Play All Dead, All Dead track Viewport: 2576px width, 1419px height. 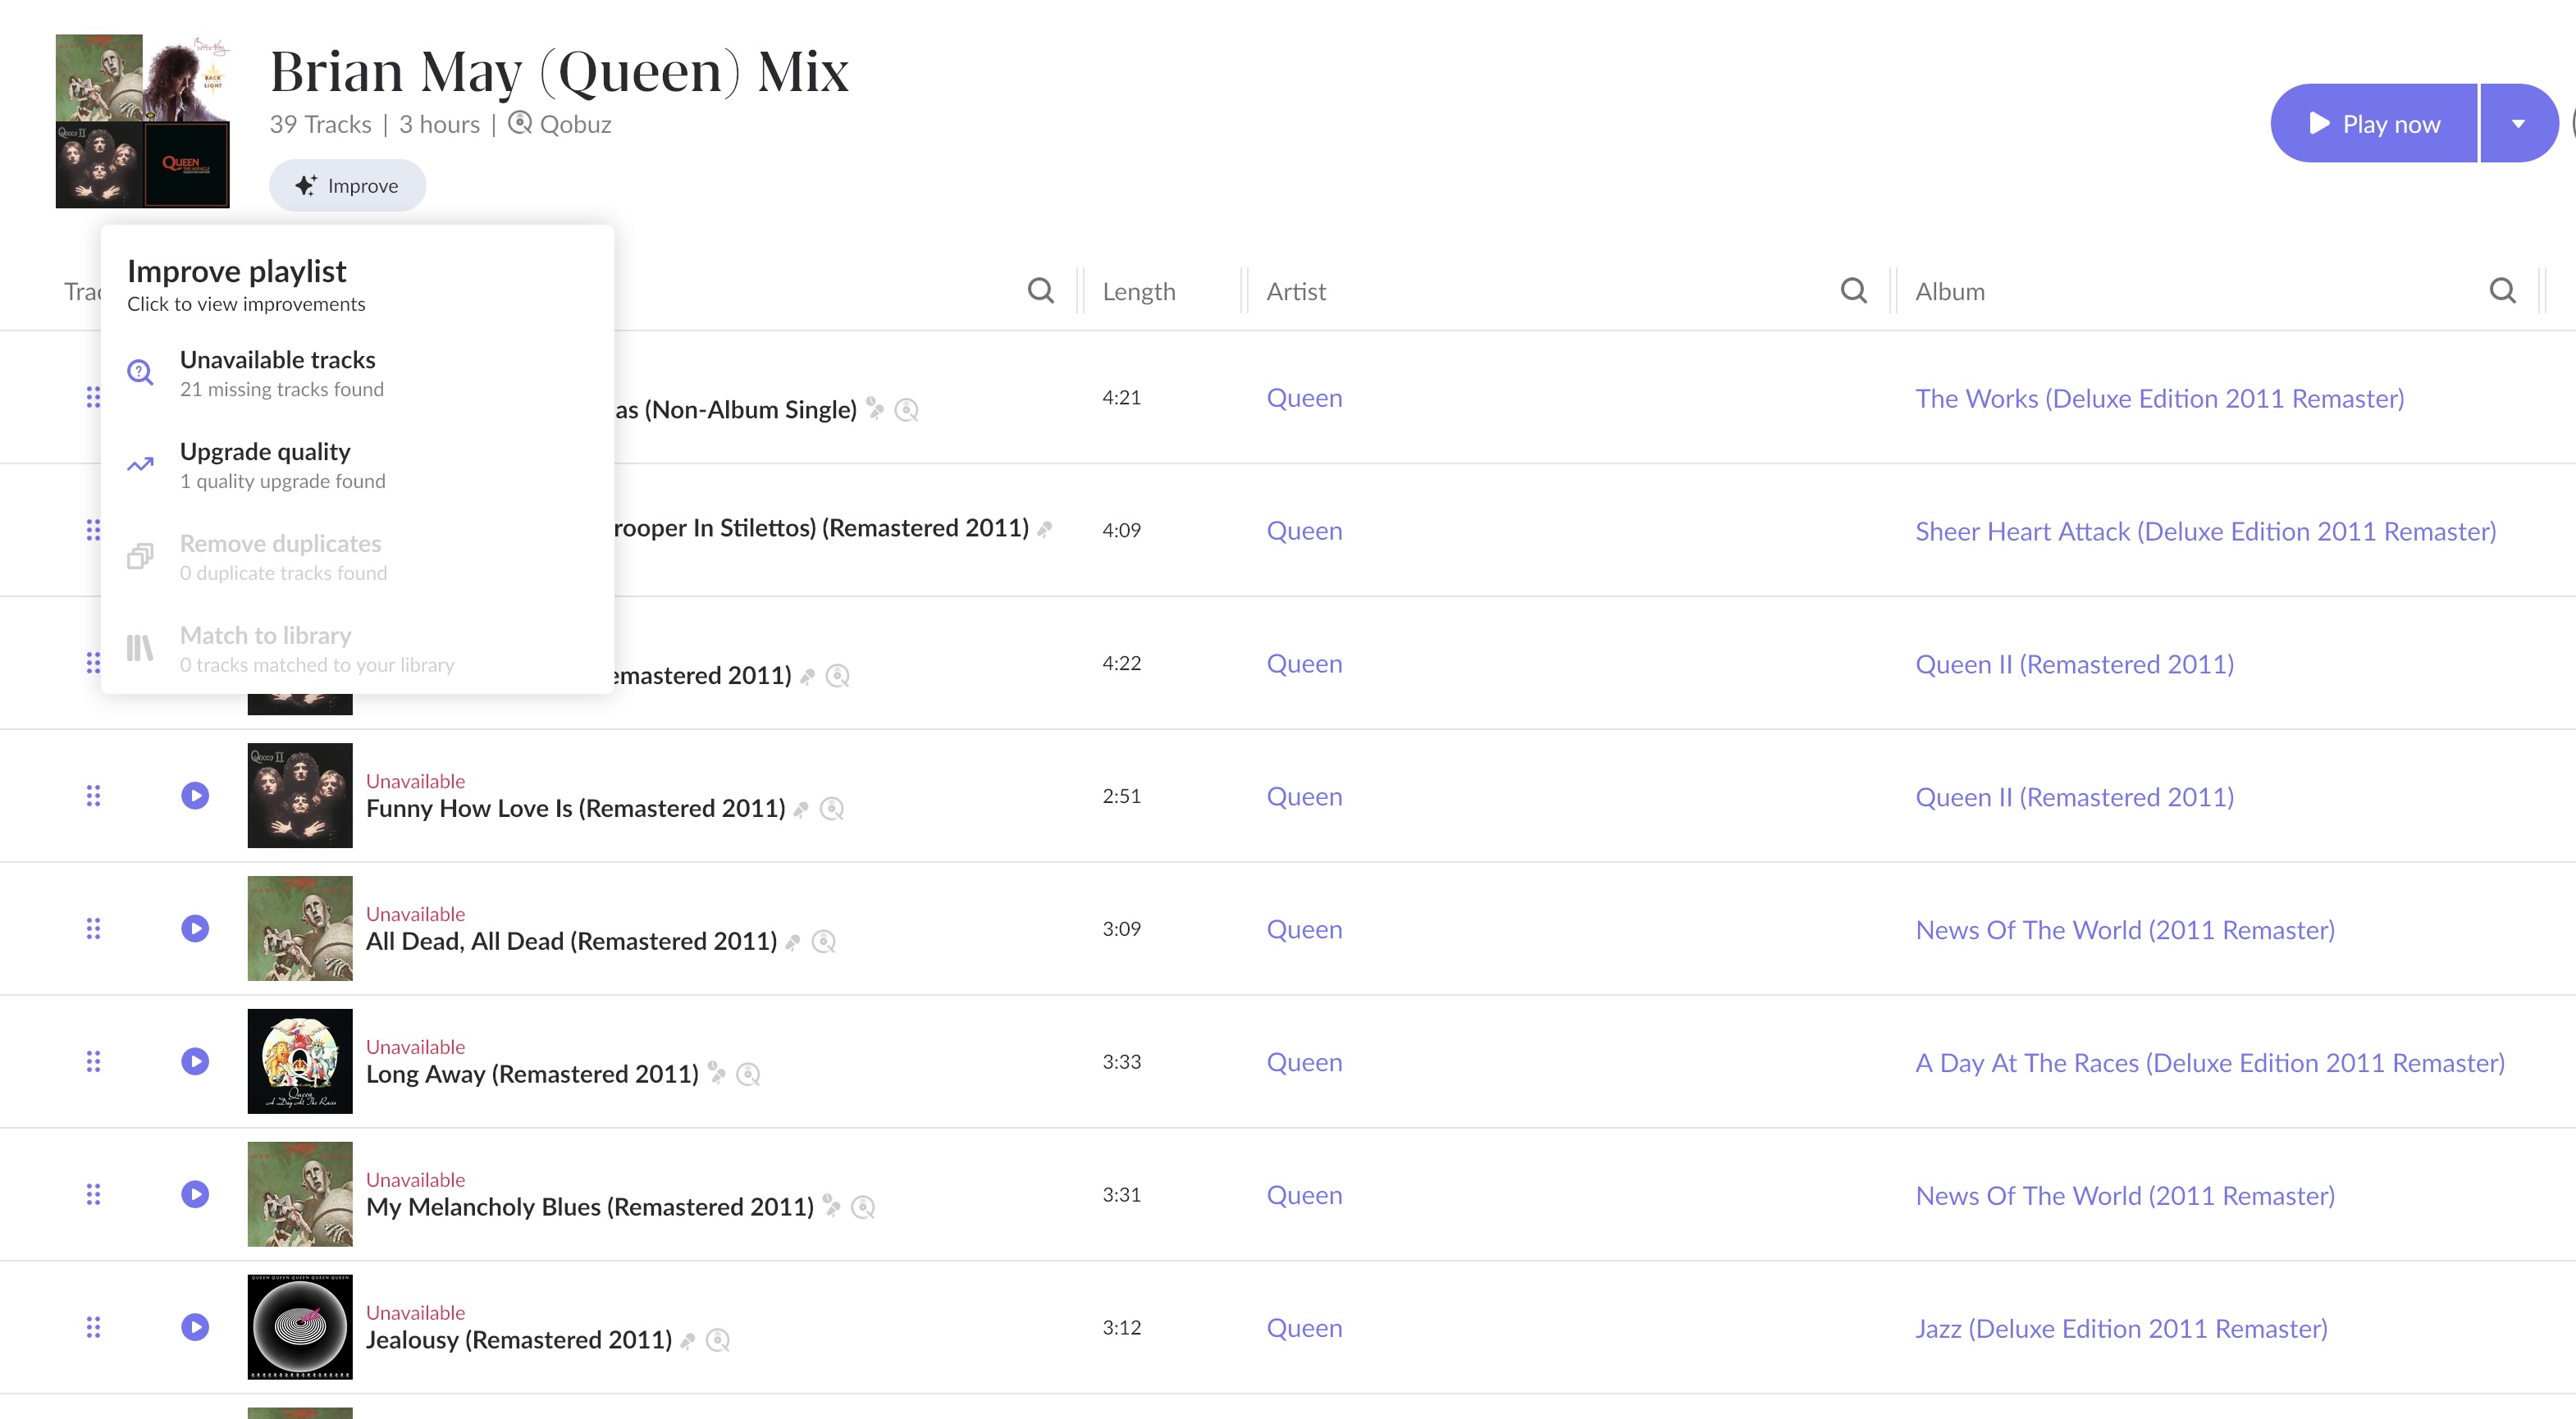195,929
